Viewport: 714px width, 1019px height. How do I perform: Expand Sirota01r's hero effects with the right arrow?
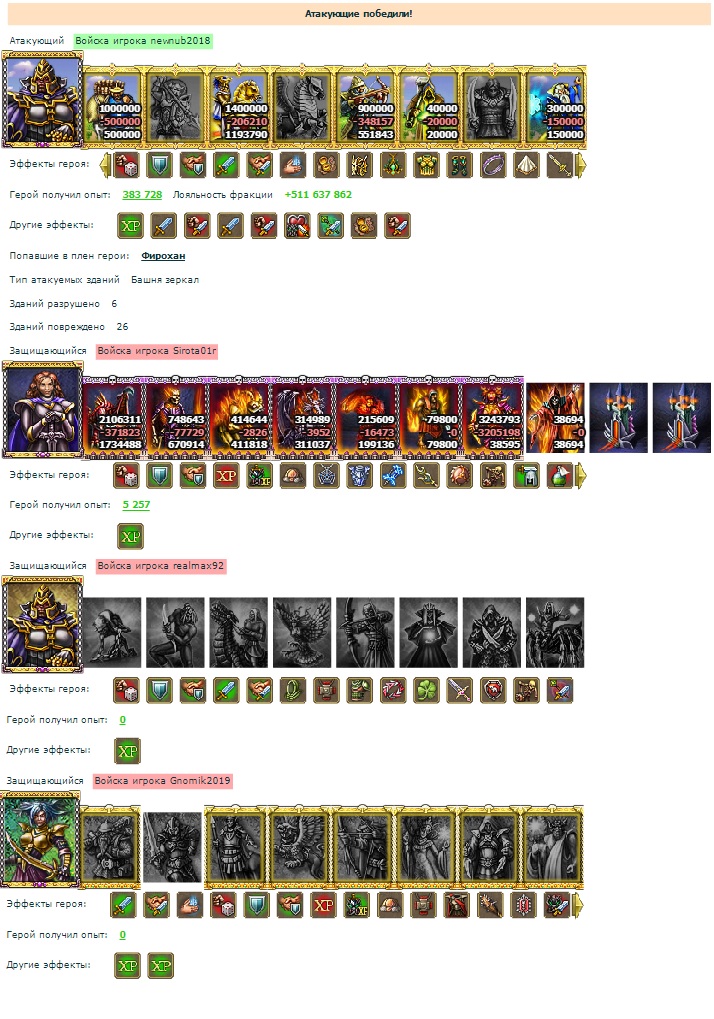[x=580, y=476]
